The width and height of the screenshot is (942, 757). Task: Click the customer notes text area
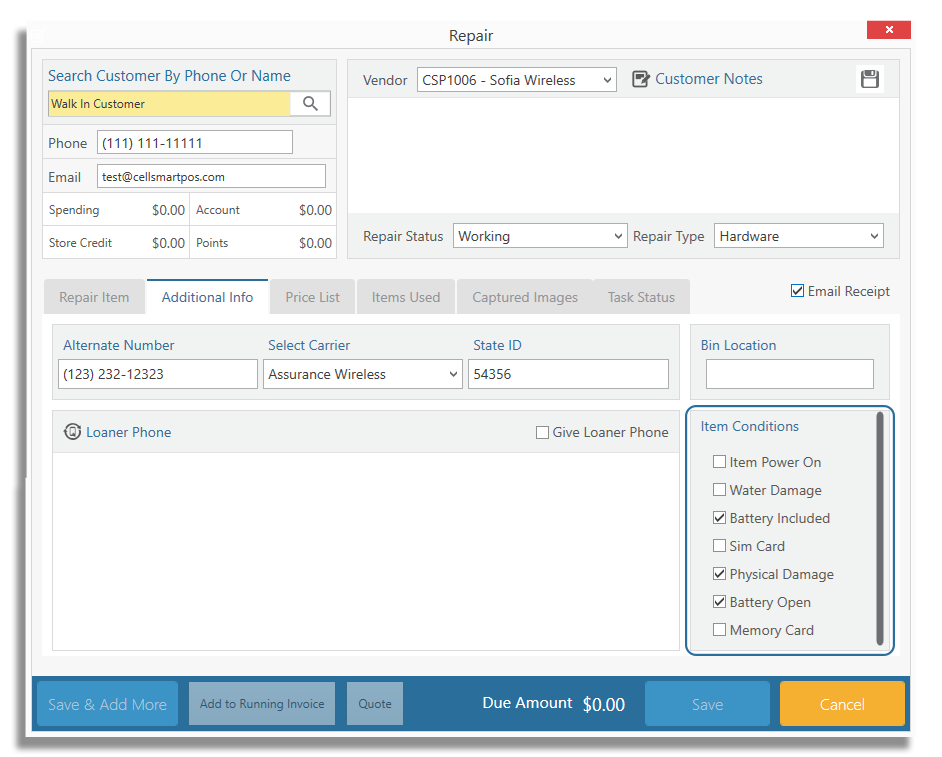624,155
